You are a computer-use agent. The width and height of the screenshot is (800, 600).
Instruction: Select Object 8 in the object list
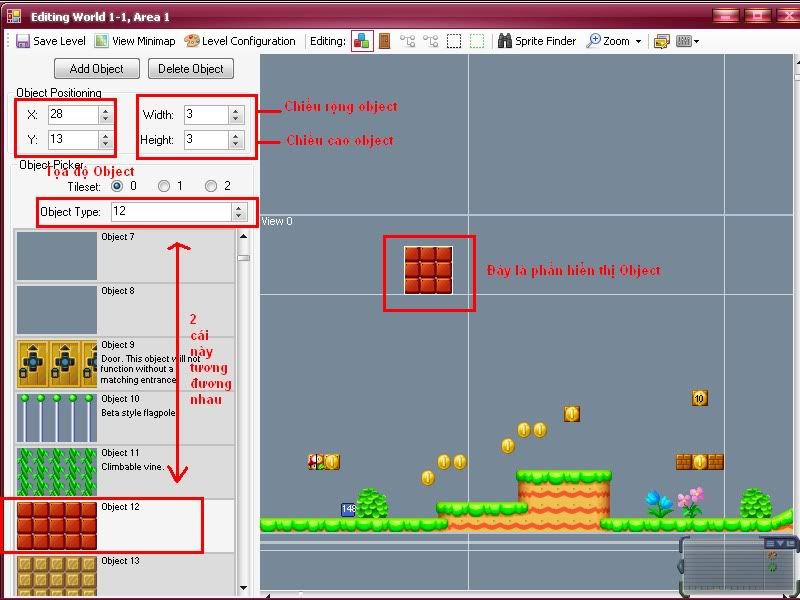click(125, 310)
